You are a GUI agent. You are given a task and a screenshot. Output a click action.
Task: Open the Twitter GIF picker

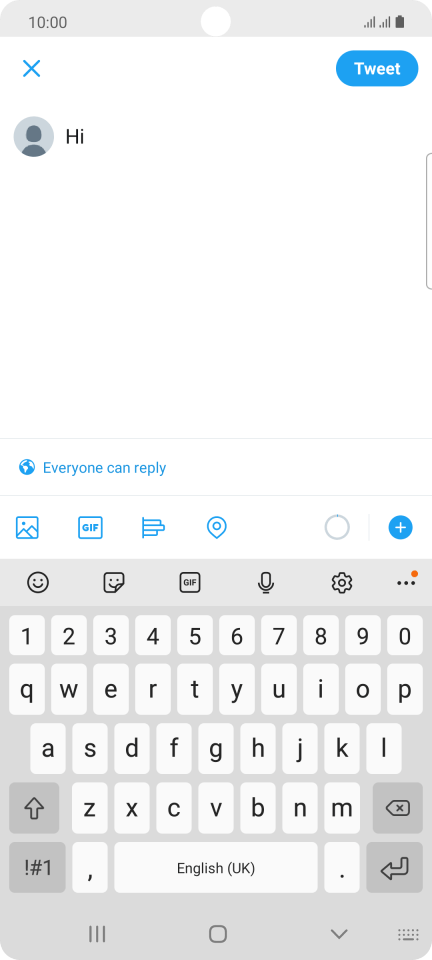point(91,527)
